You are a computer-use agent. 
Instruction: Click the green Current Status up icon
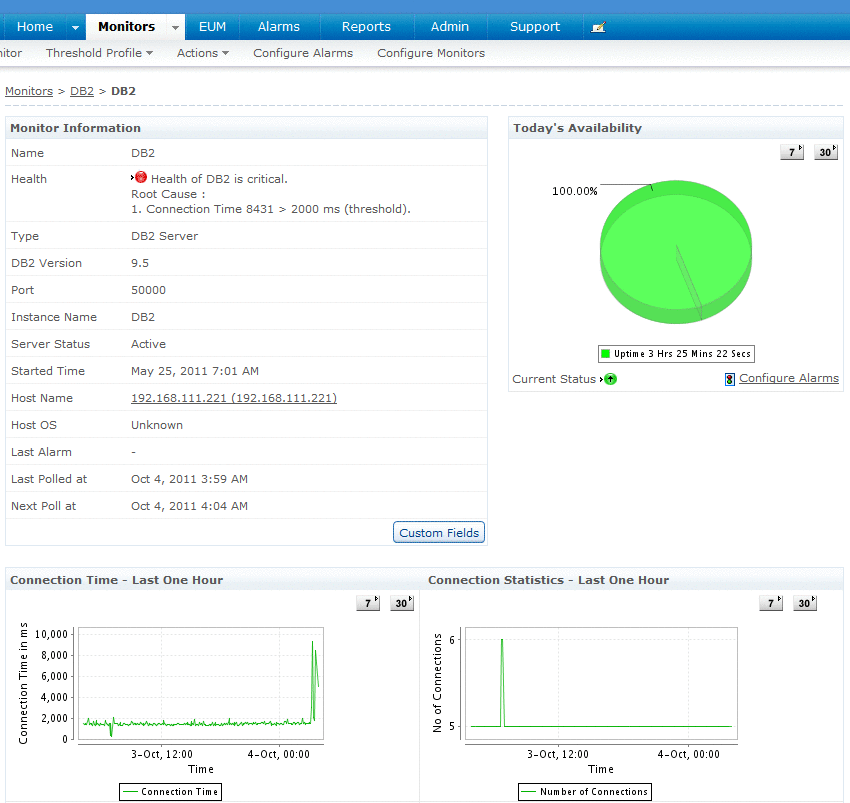pyautogui.click(x=610, y=379)
